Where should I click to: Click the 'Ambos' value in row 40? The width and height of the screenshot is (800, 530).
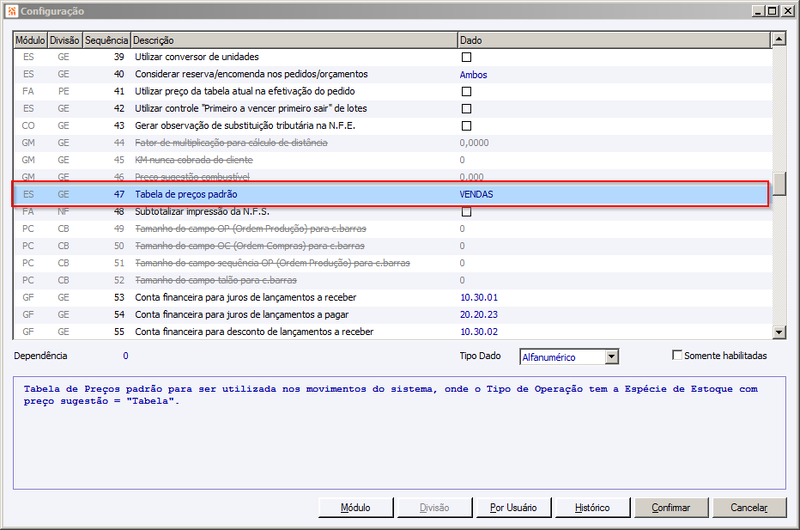[x=473, y=74]
